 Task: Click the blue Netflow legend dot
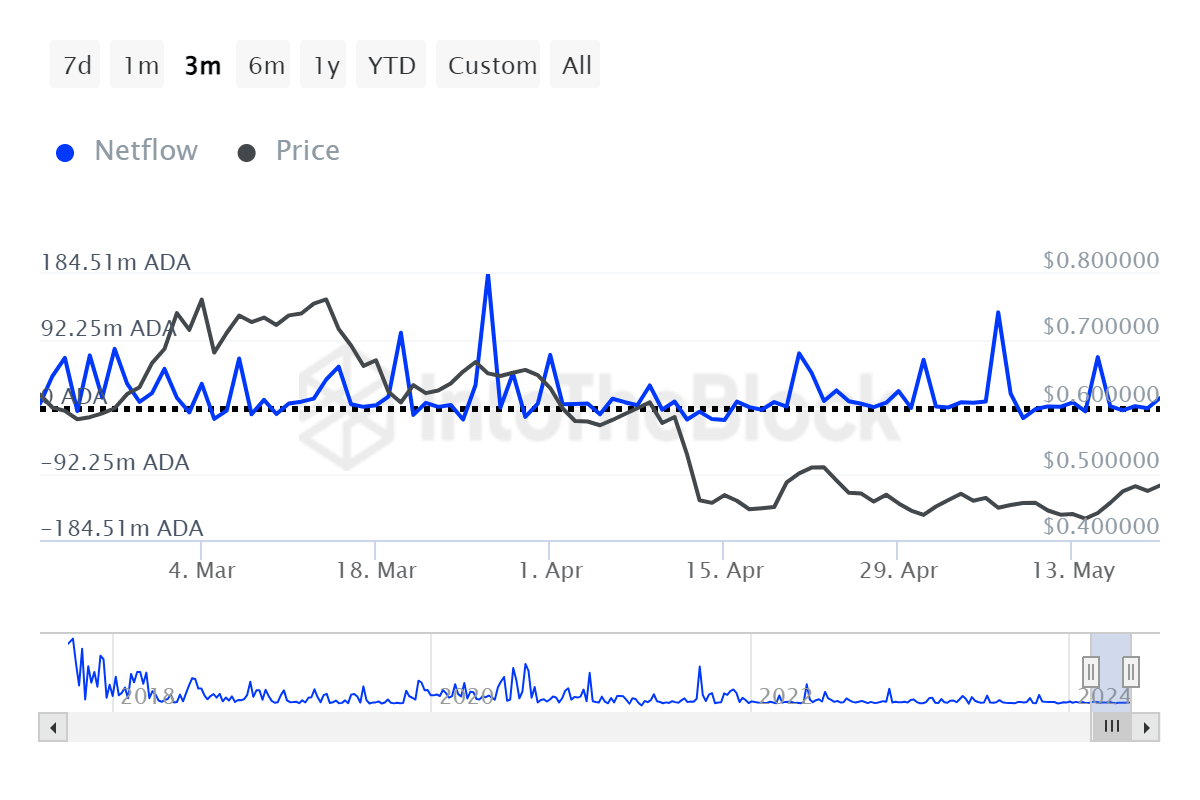[65, 150]
